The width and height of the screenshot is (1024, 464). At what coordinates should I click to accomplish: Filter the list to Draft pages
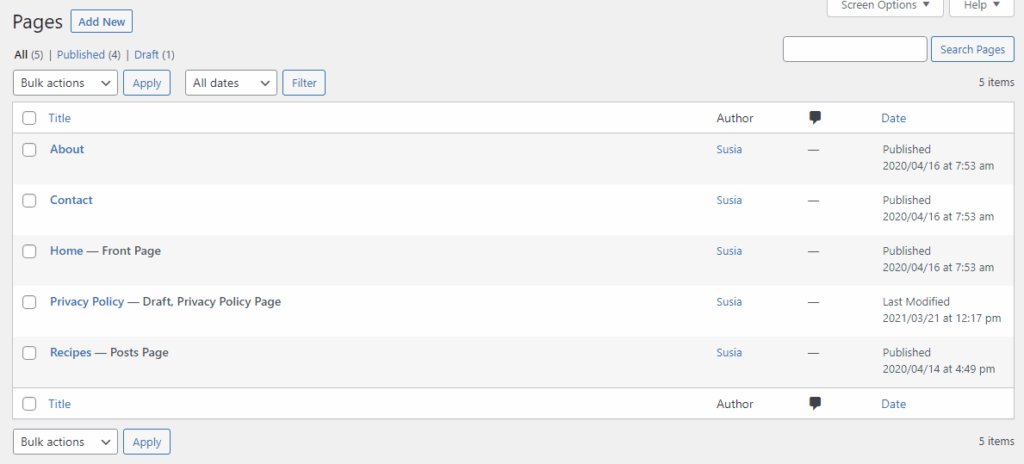(146, 55)
